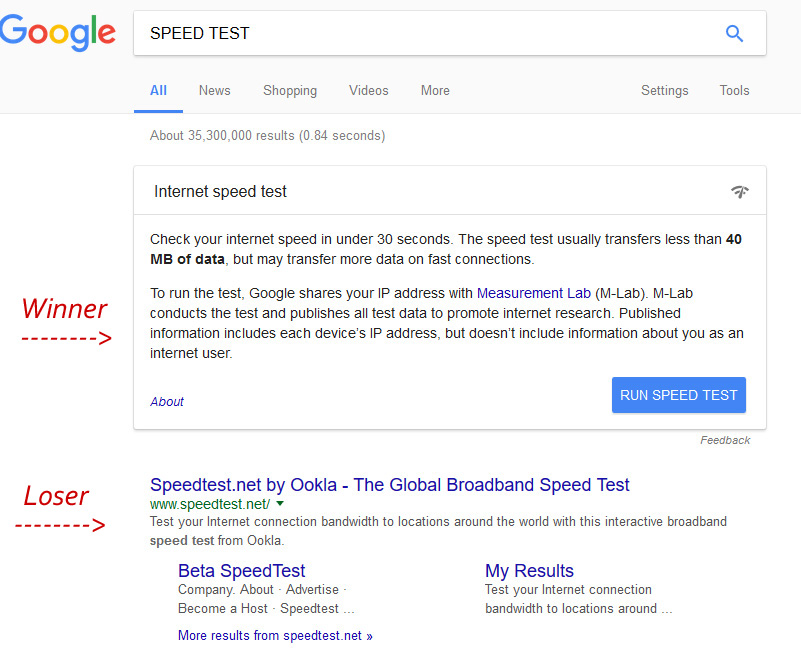Open the Beta SpeedTest sitelink
Screen dimensions: 801x663
[x=241, y=570]
